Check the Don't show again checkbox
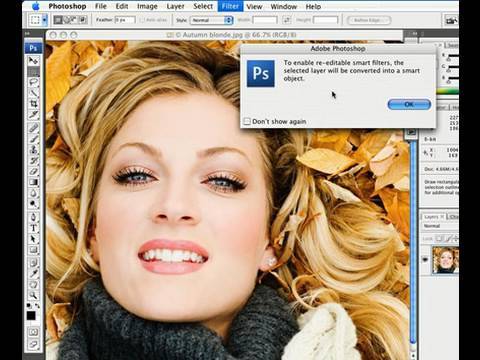The height and width of the screenshot is (360, 480). pos(247,121)
